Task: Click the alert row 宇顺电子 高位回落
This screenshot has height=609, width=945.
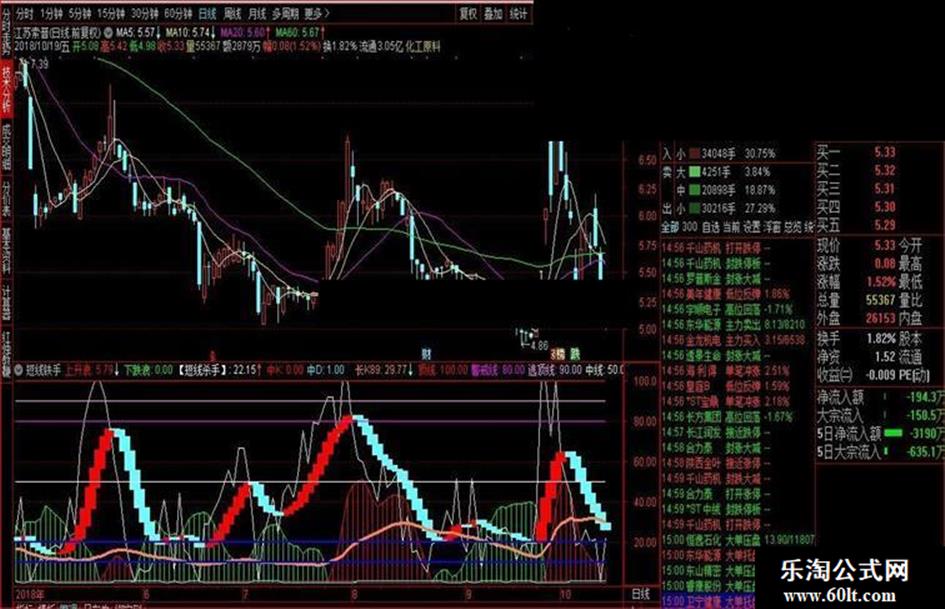Action: pos(726,309)
